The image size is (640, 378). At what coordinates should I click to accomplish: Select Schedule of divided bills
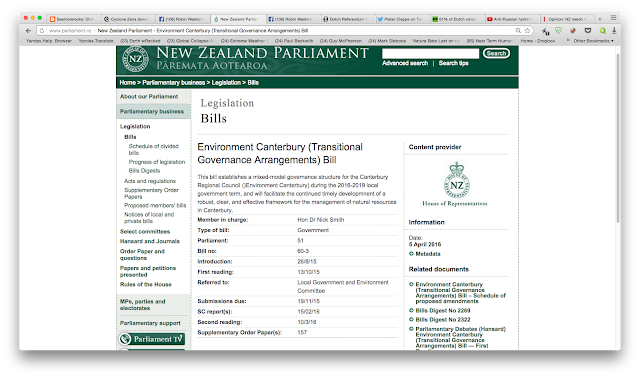point(153,149)
